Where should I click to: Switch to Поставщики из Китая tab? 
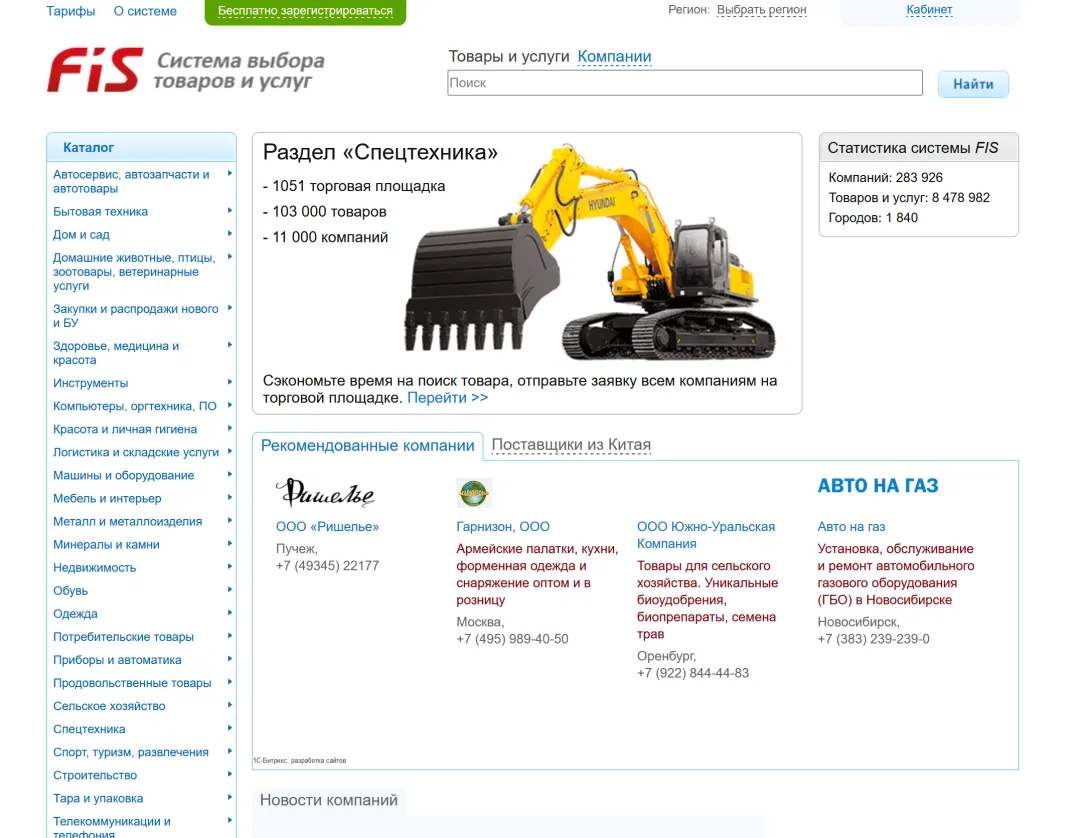571,445
